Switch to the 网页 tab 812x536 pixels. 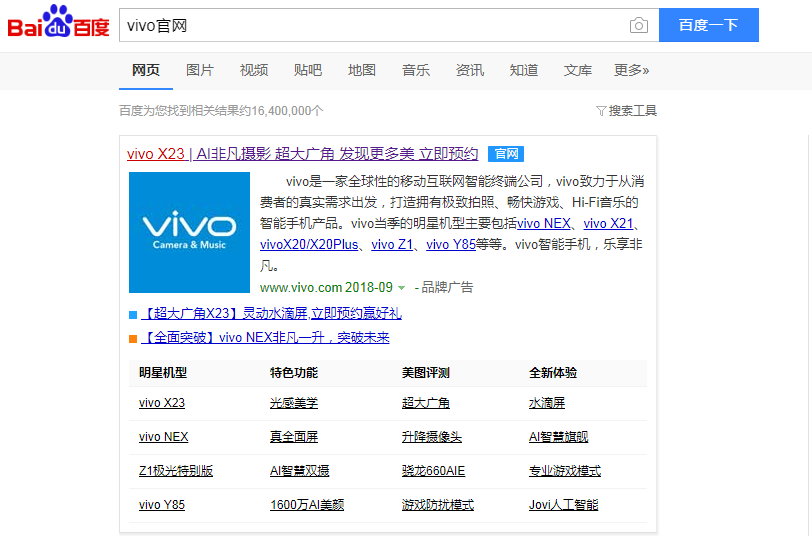pyautogui.click(x=146, y=70)
